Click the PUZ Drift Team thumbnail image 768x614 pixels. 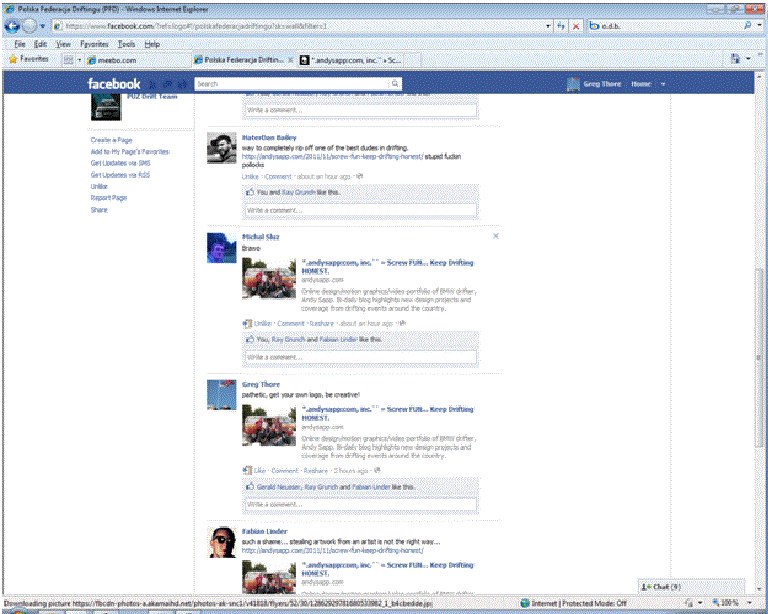pyautogui.click(x=106, y=106)
